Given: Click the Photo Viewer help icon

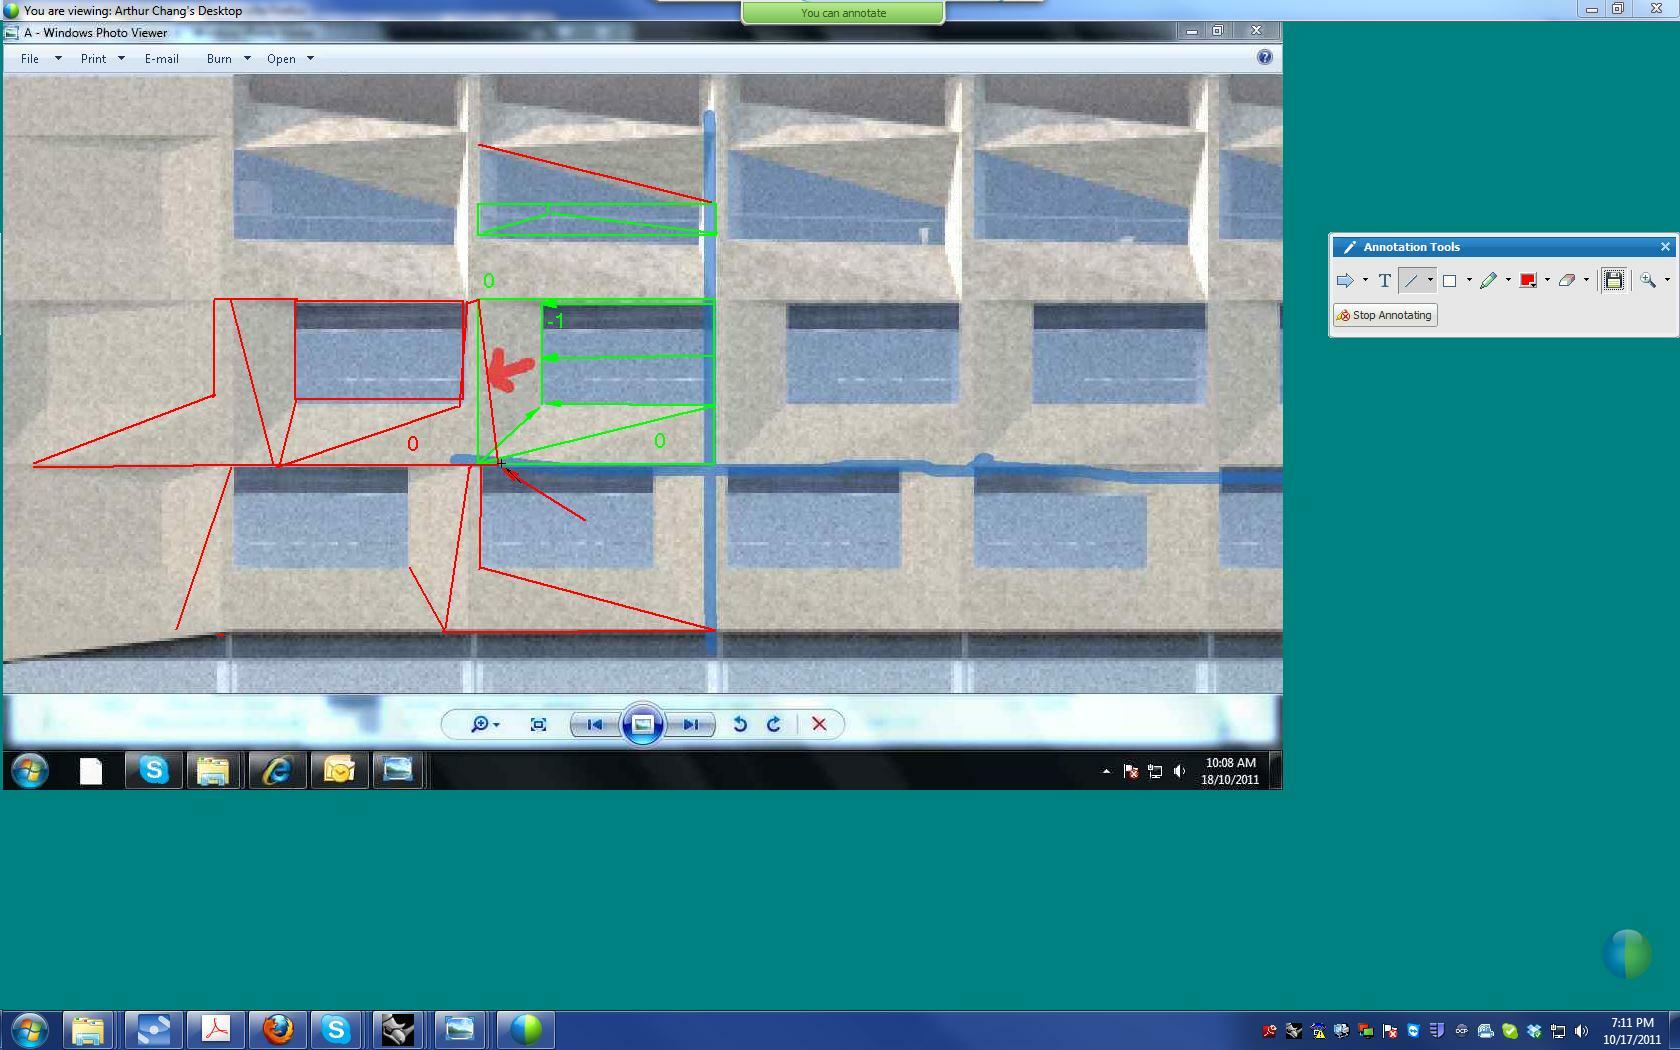Looking at the screenshot, I should point(1265,58).
